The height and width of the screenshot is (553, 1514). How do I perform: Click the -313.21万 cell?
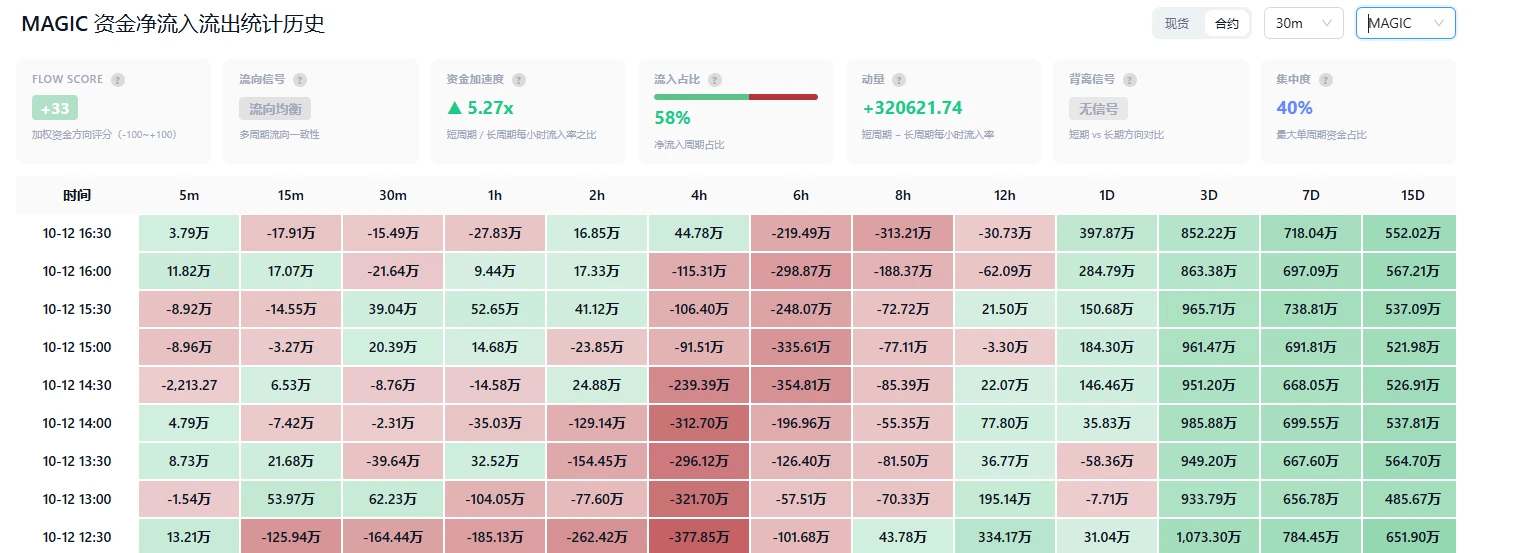903,233
